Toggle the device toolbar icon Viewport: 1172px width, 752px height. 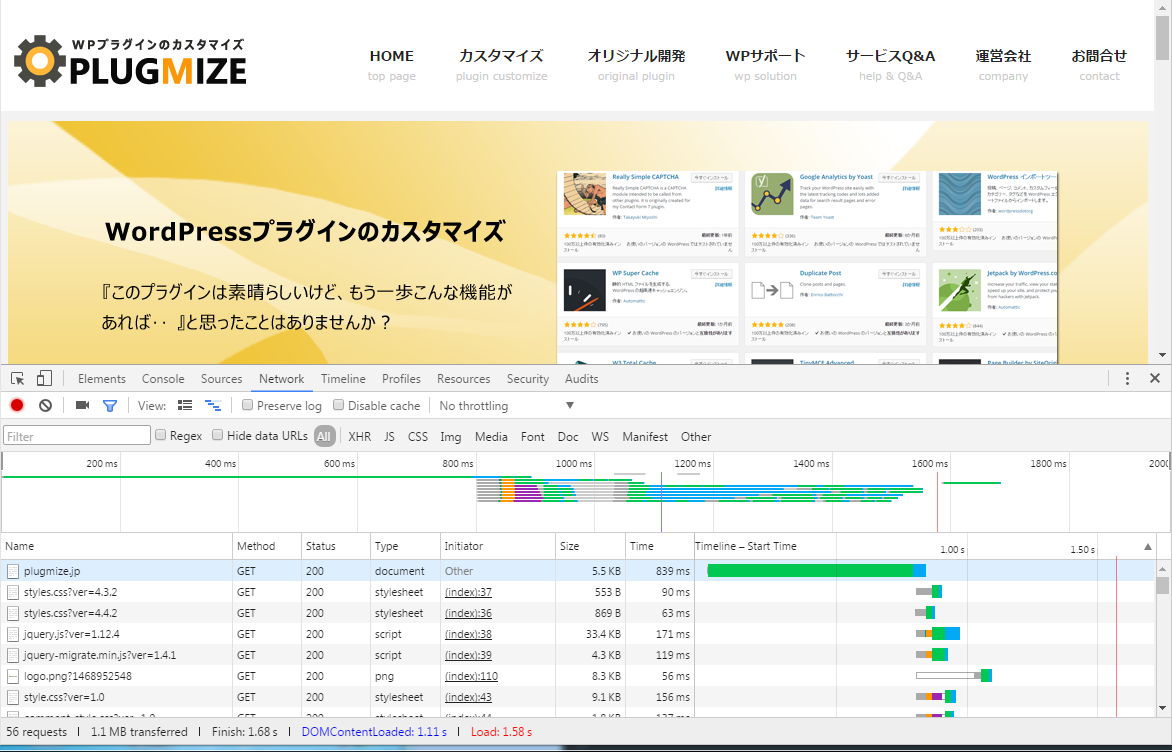44,379
